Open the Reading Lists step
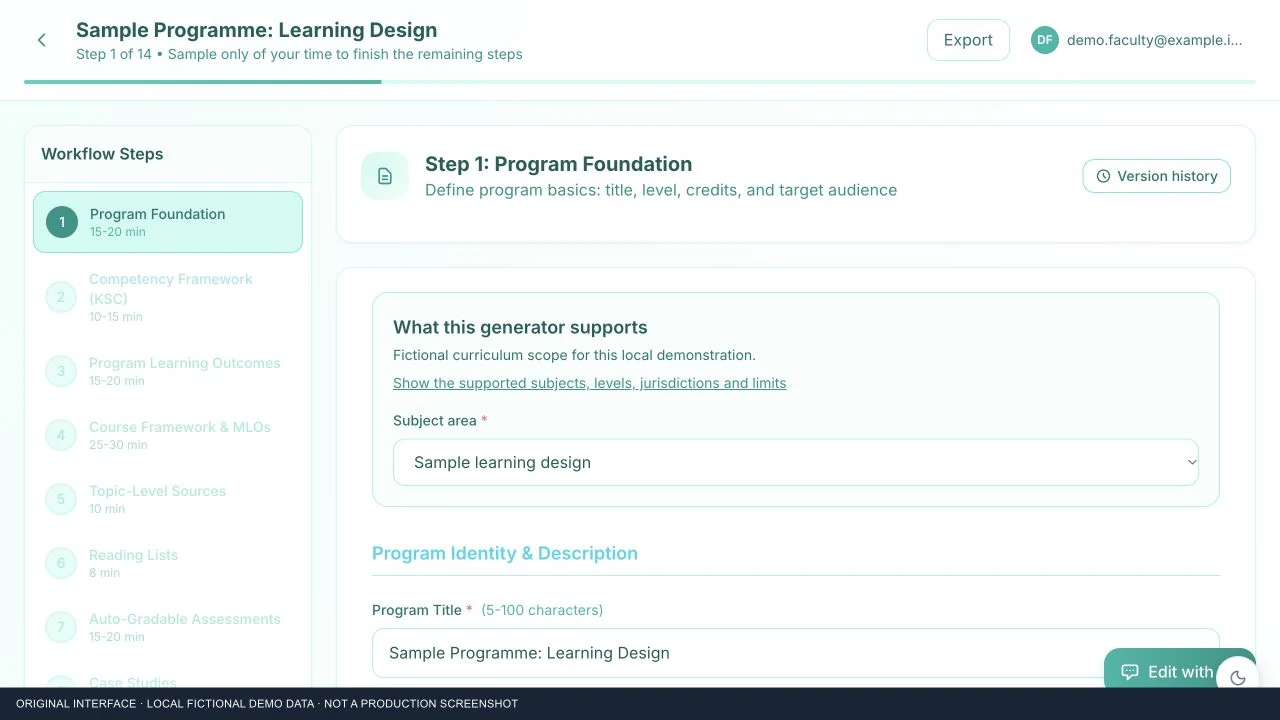The height and width of the screenshot is (720, 1280). click(x=168, y=563)
